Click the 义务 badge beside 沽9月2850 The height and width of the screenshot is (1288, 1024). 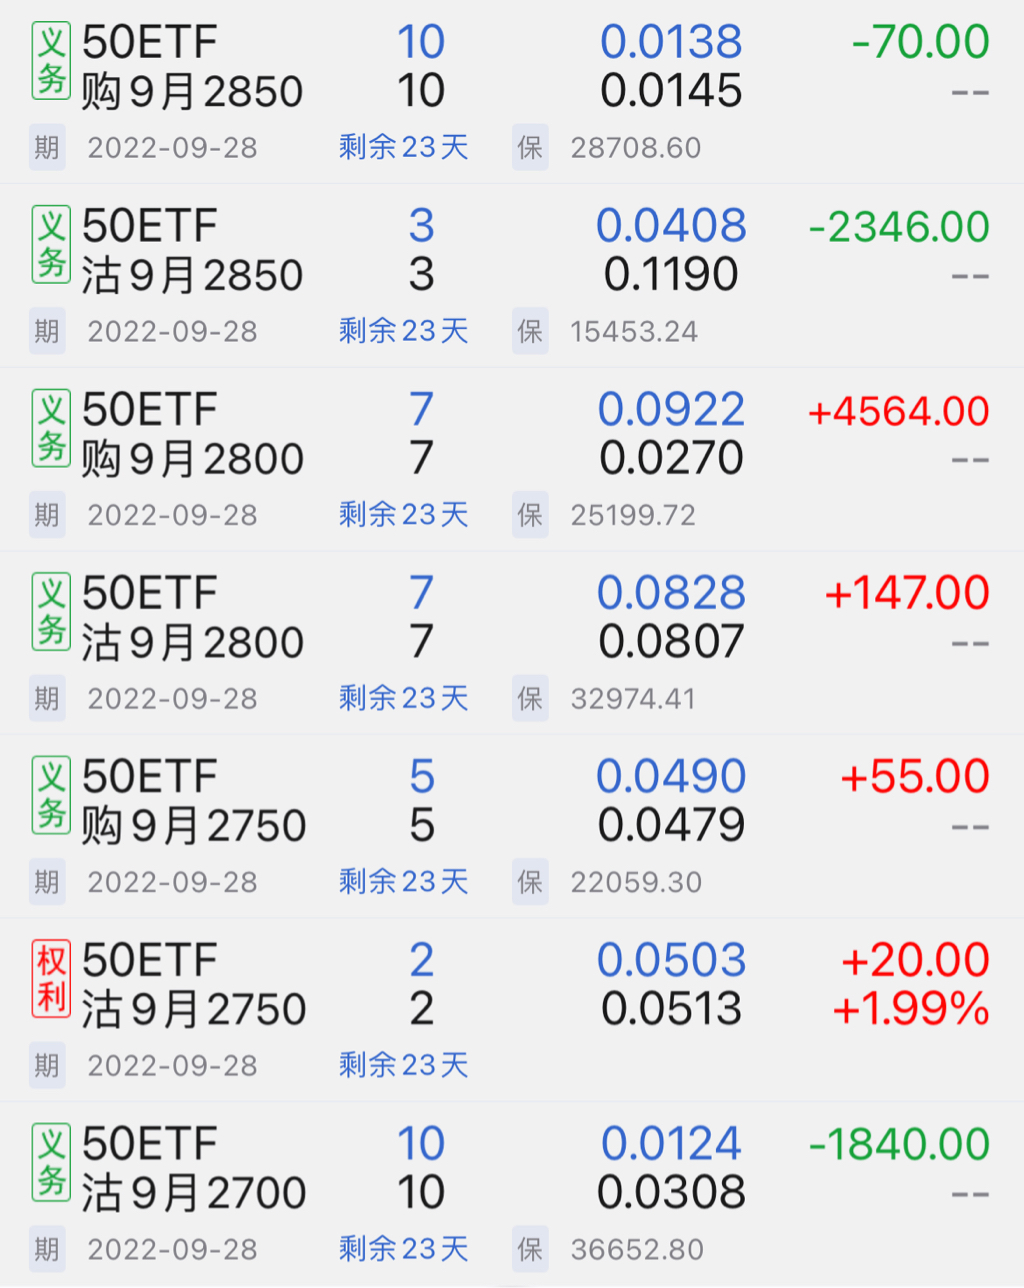pyautogui.click(x=51, y=245)
